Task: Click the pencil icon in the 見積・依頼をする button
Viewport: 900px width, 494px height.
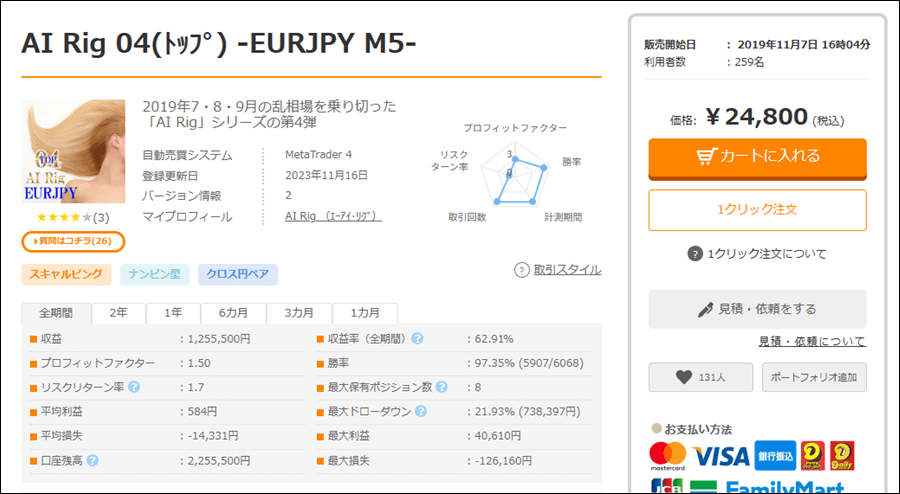Action: click(705, 309)
